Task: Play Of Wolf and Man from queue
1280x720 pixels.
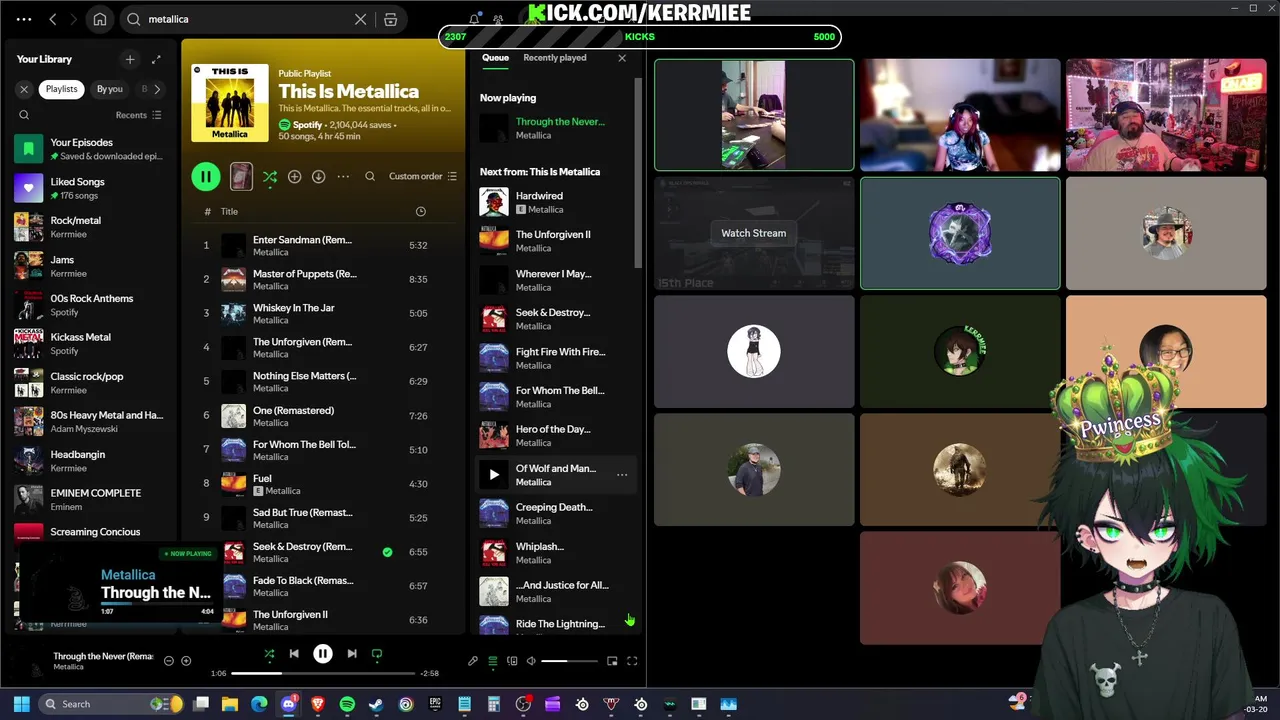Action: (493, 474)
